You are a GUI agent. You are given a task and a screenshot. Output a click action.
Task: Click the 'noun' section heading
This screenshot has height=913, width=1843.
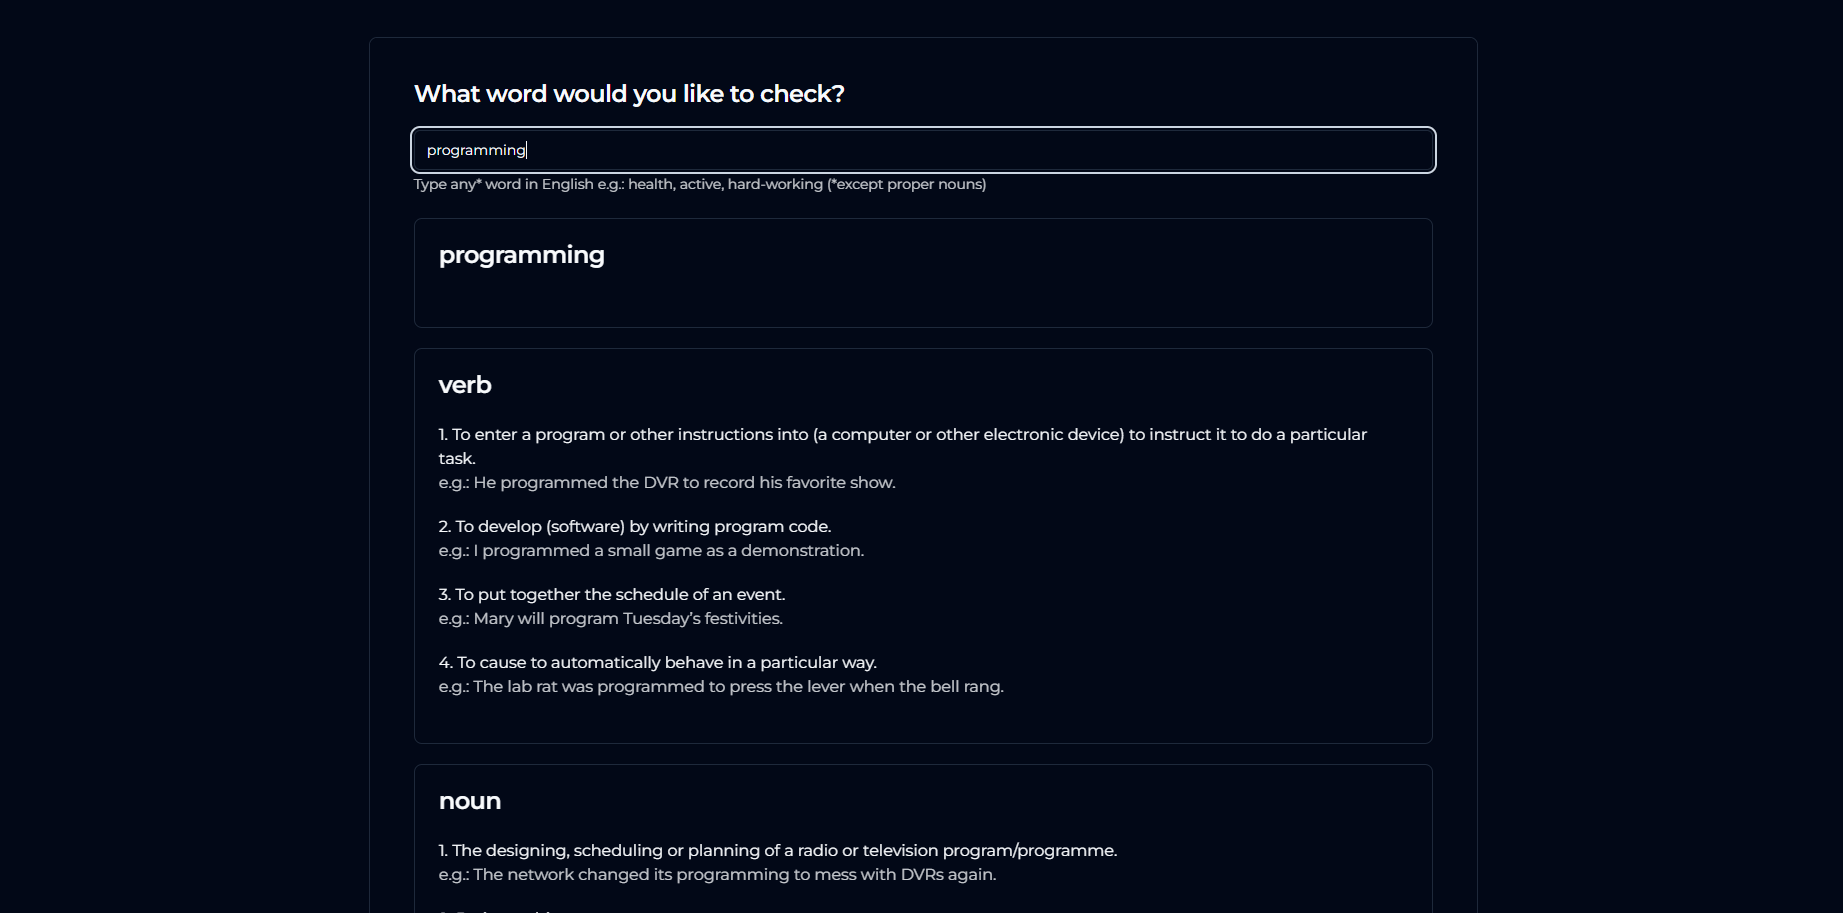pyautogui.click(x=469, y=800)
